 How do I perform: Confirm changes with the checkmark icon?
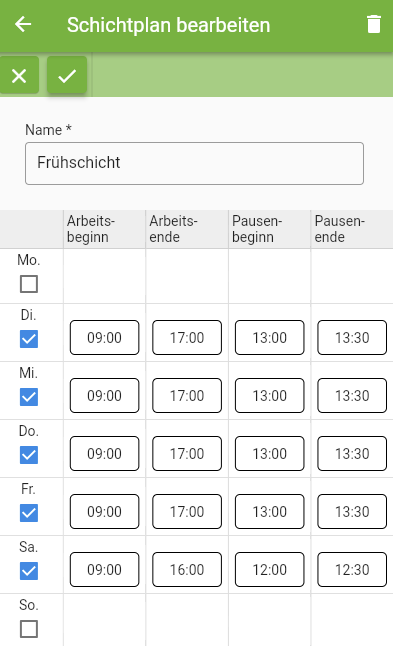click(x=67, y=75)
